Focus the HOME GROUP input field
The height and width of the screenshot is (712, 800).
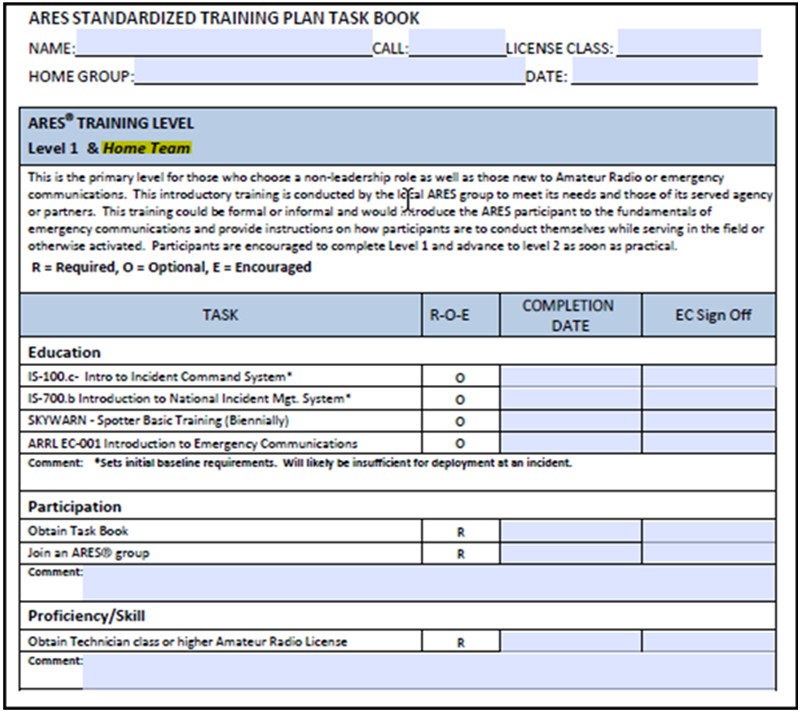(x=329, y=75)
